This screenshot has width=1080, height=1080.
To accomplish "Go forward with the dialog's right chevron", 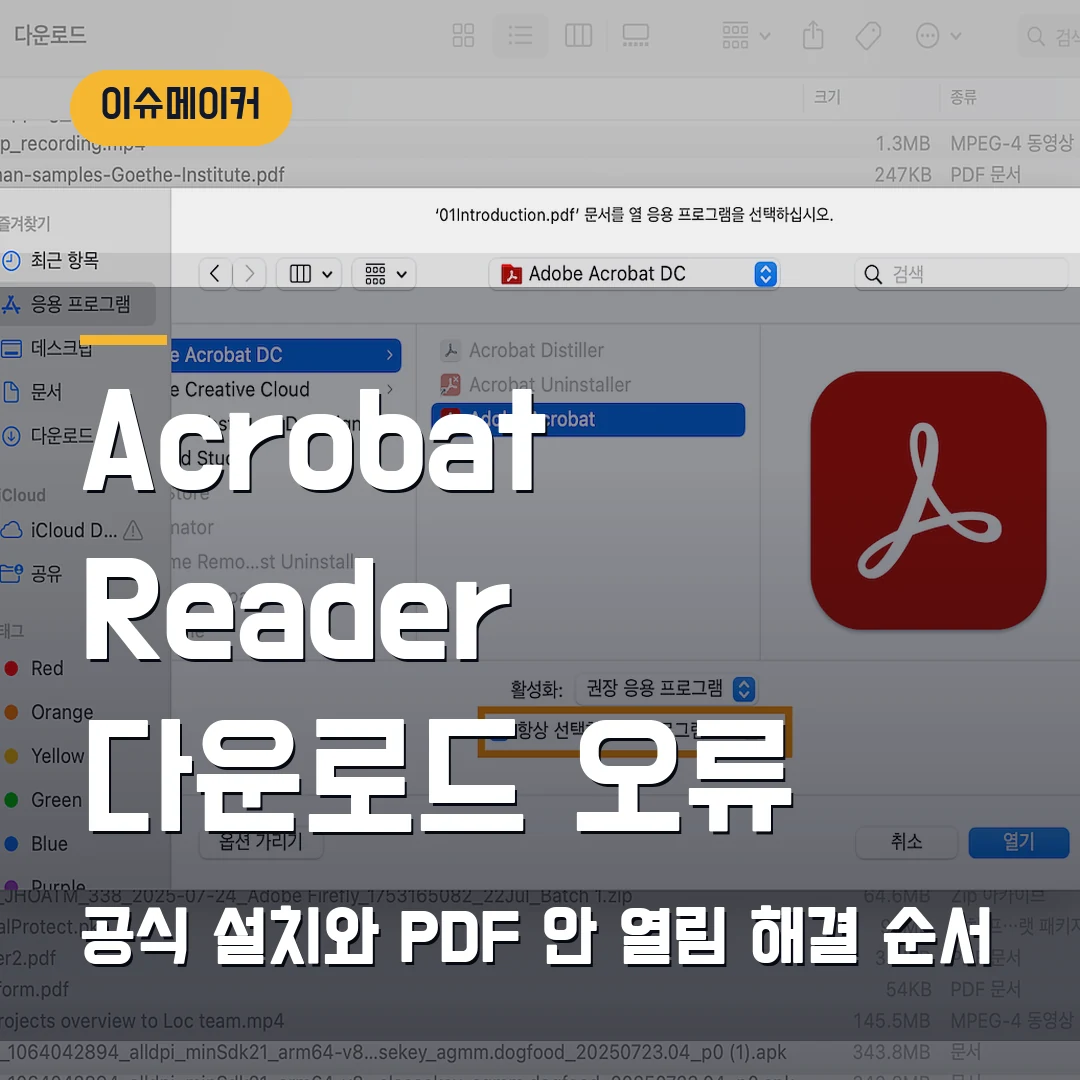I will (x=249, y=274).
